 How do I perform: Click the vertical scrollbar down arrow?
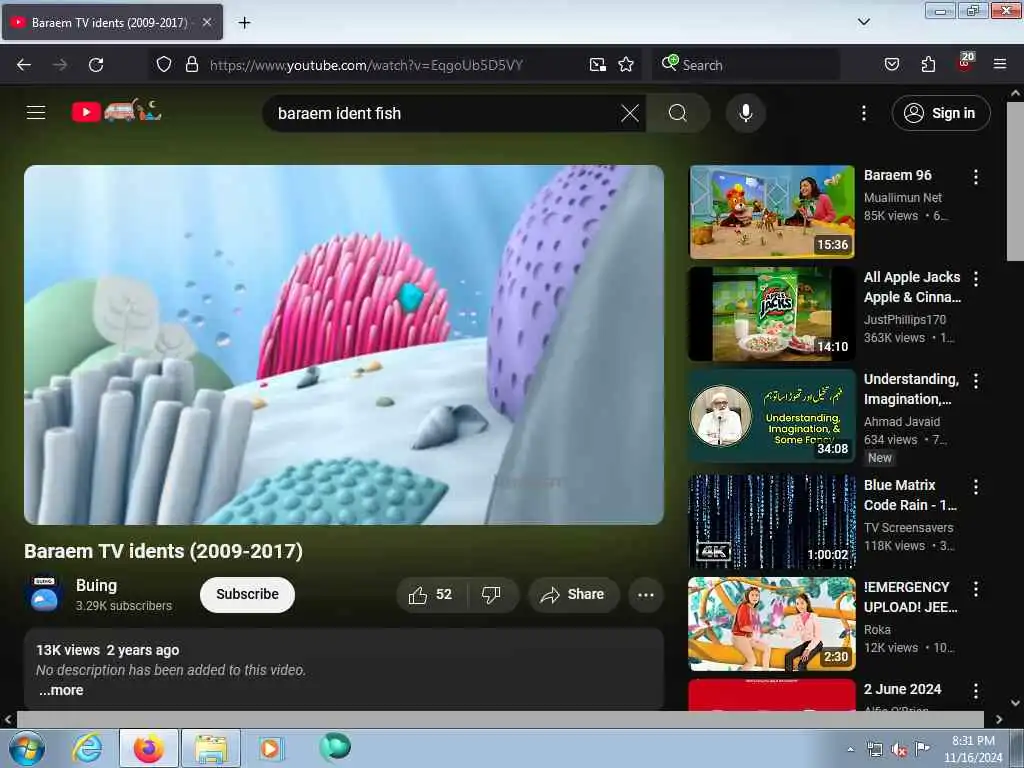(1015, 703)
